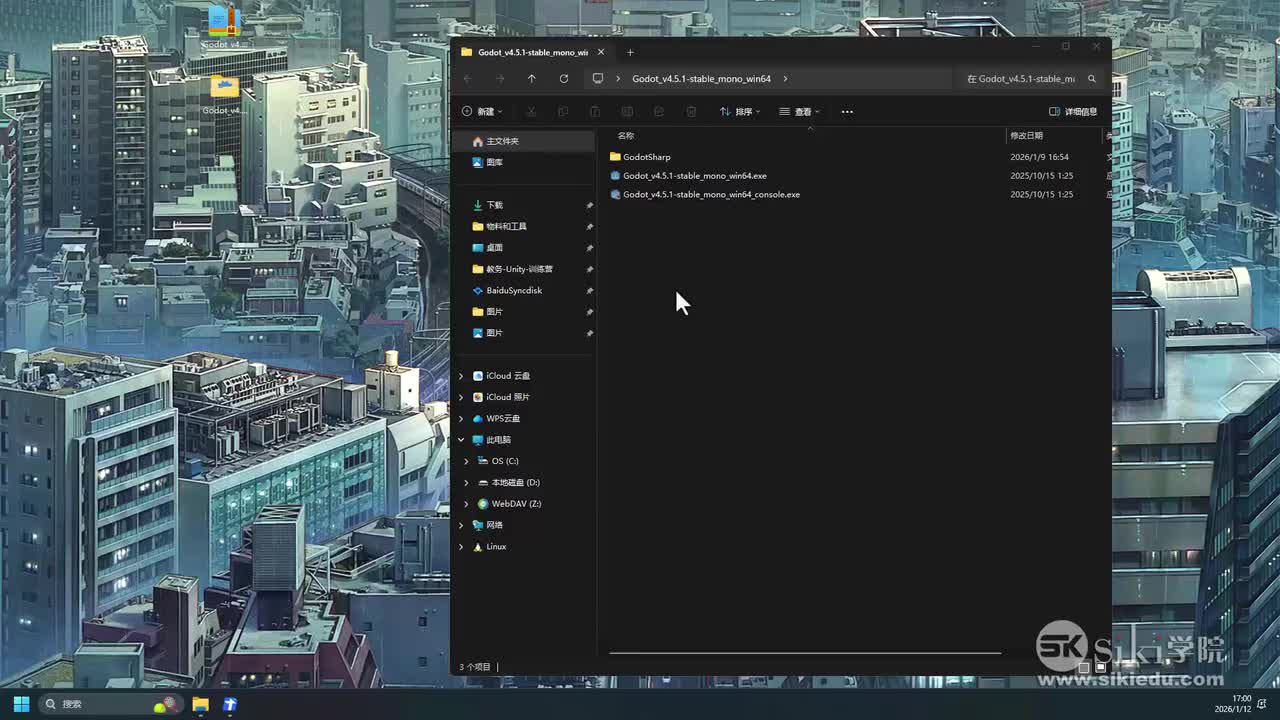
Task: Expand the WPS云盘 tree node
Action: (461, 419)
